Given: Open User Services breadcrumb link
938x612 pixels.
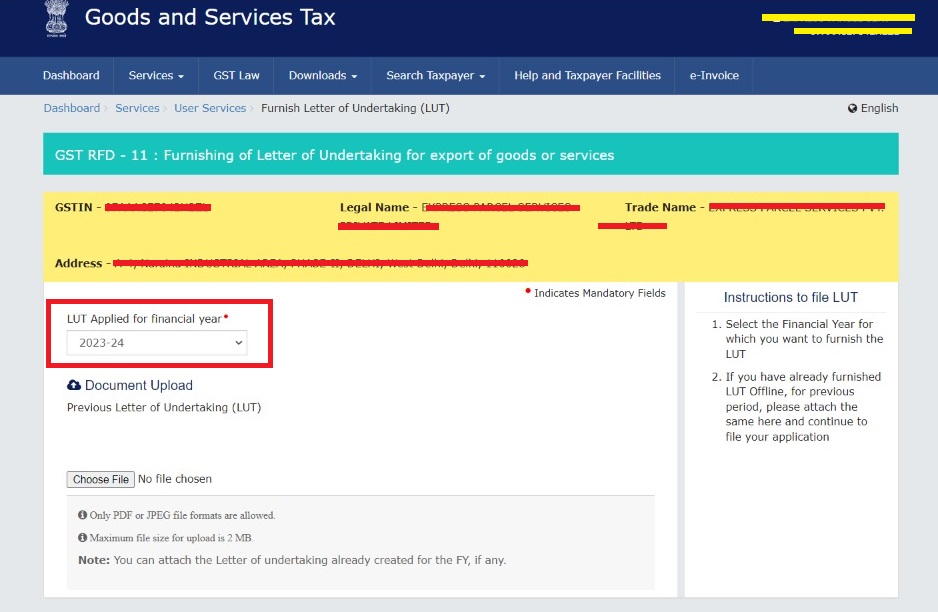Looking at the screenshot, I should point(210,108).
